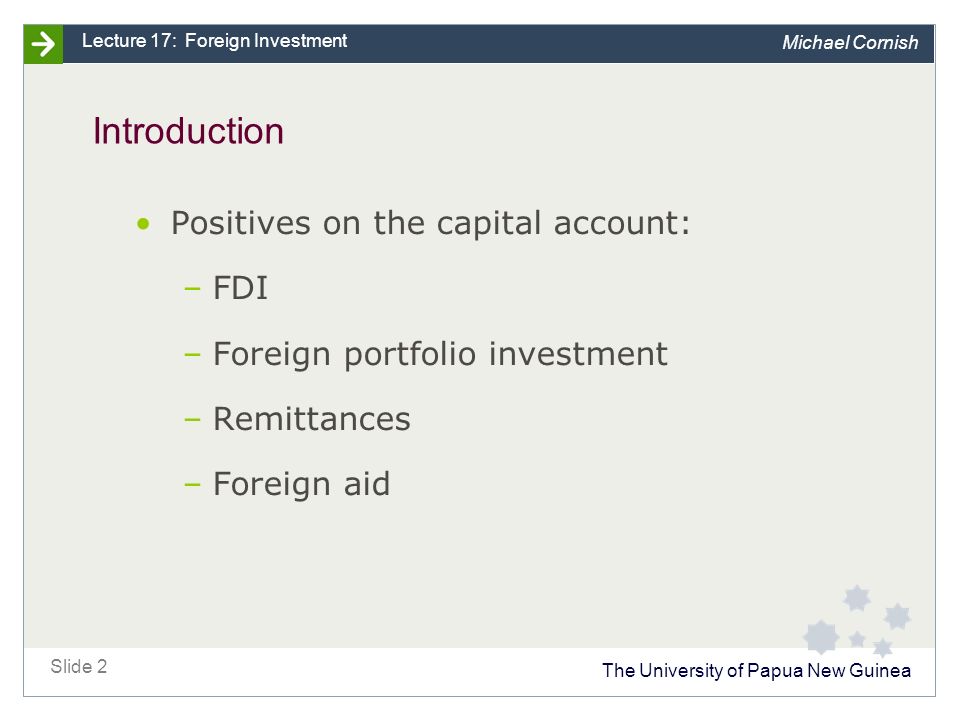Click the word 'capital' in the main bullet
This screenshot has width=960, height=720.
pyautogui.click(x=489, y=224)
